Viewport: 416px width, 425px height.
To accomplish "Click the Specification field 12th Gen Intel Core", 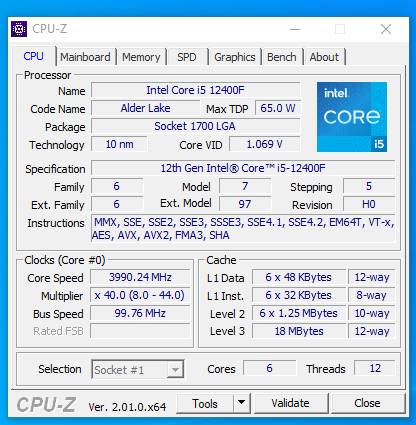I will point(243,168).
